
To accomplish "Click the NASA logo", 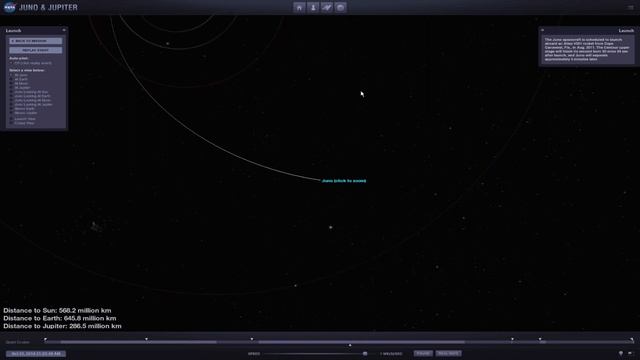I will (x=9, y=7).
